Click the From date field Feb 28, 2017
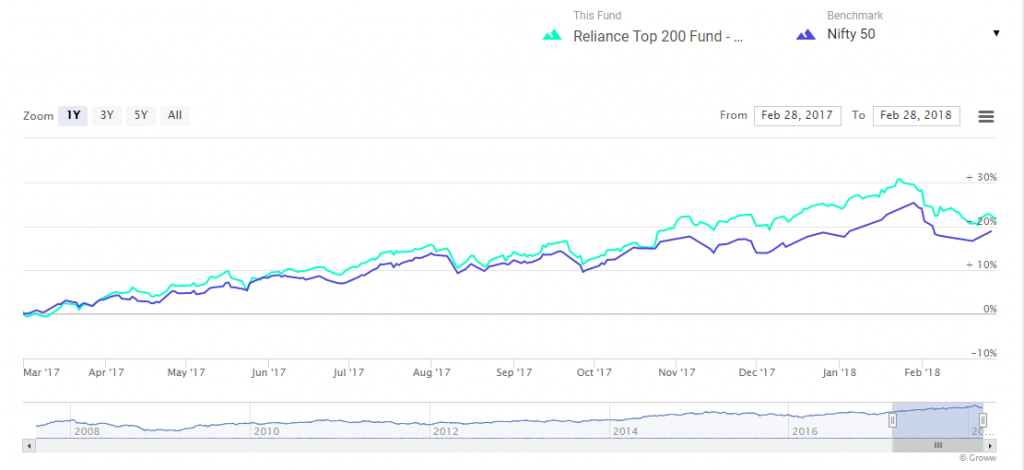 click(x=797, y=116)
